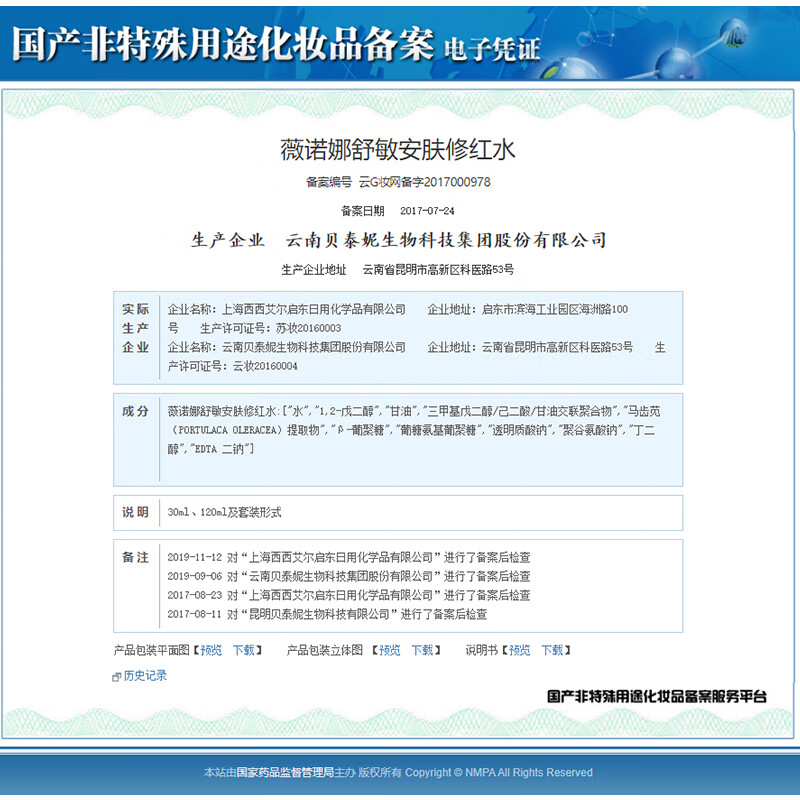The image size is (800, 800).
Task: Download the 产品包装平面图
Action: [x=243, y=650]
